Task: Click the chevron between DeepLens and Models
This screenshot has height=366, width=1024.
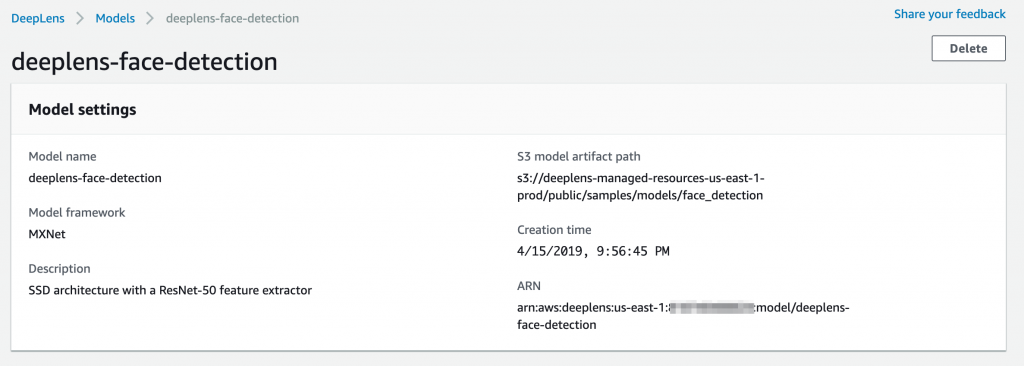Action: point(80,18)
